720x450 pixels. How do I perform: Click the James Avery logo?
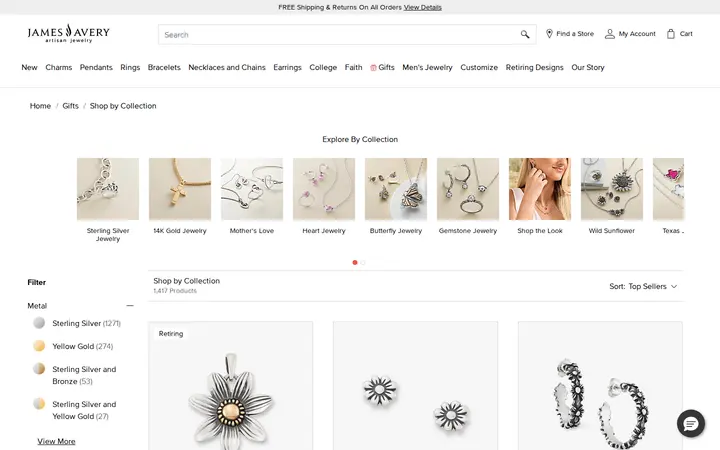point(68,34)
